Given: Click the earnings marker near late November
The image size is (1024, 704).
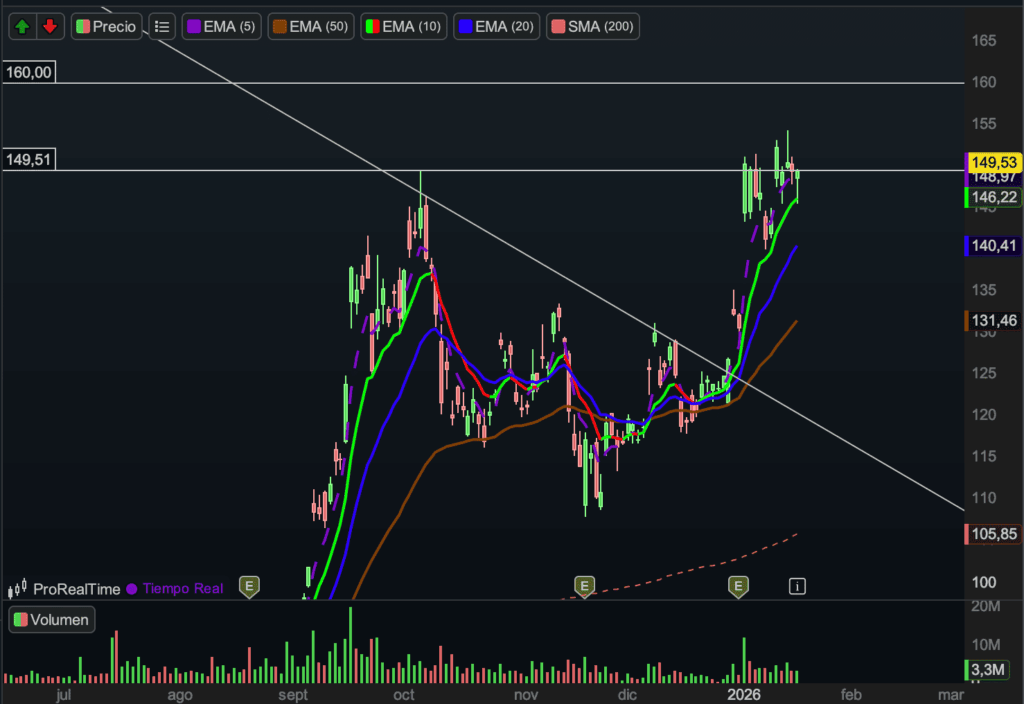Looking at the screenshot, I should pos(584,586).
